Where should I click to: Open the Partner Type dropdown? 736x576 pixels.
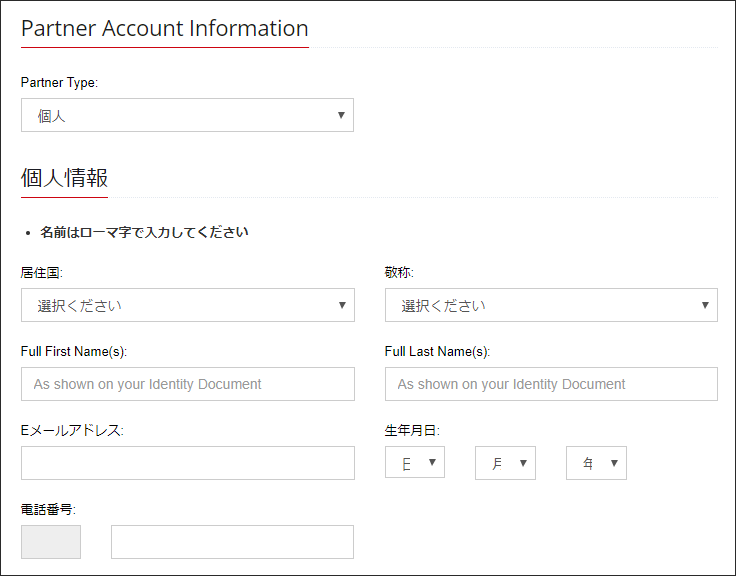187,115
